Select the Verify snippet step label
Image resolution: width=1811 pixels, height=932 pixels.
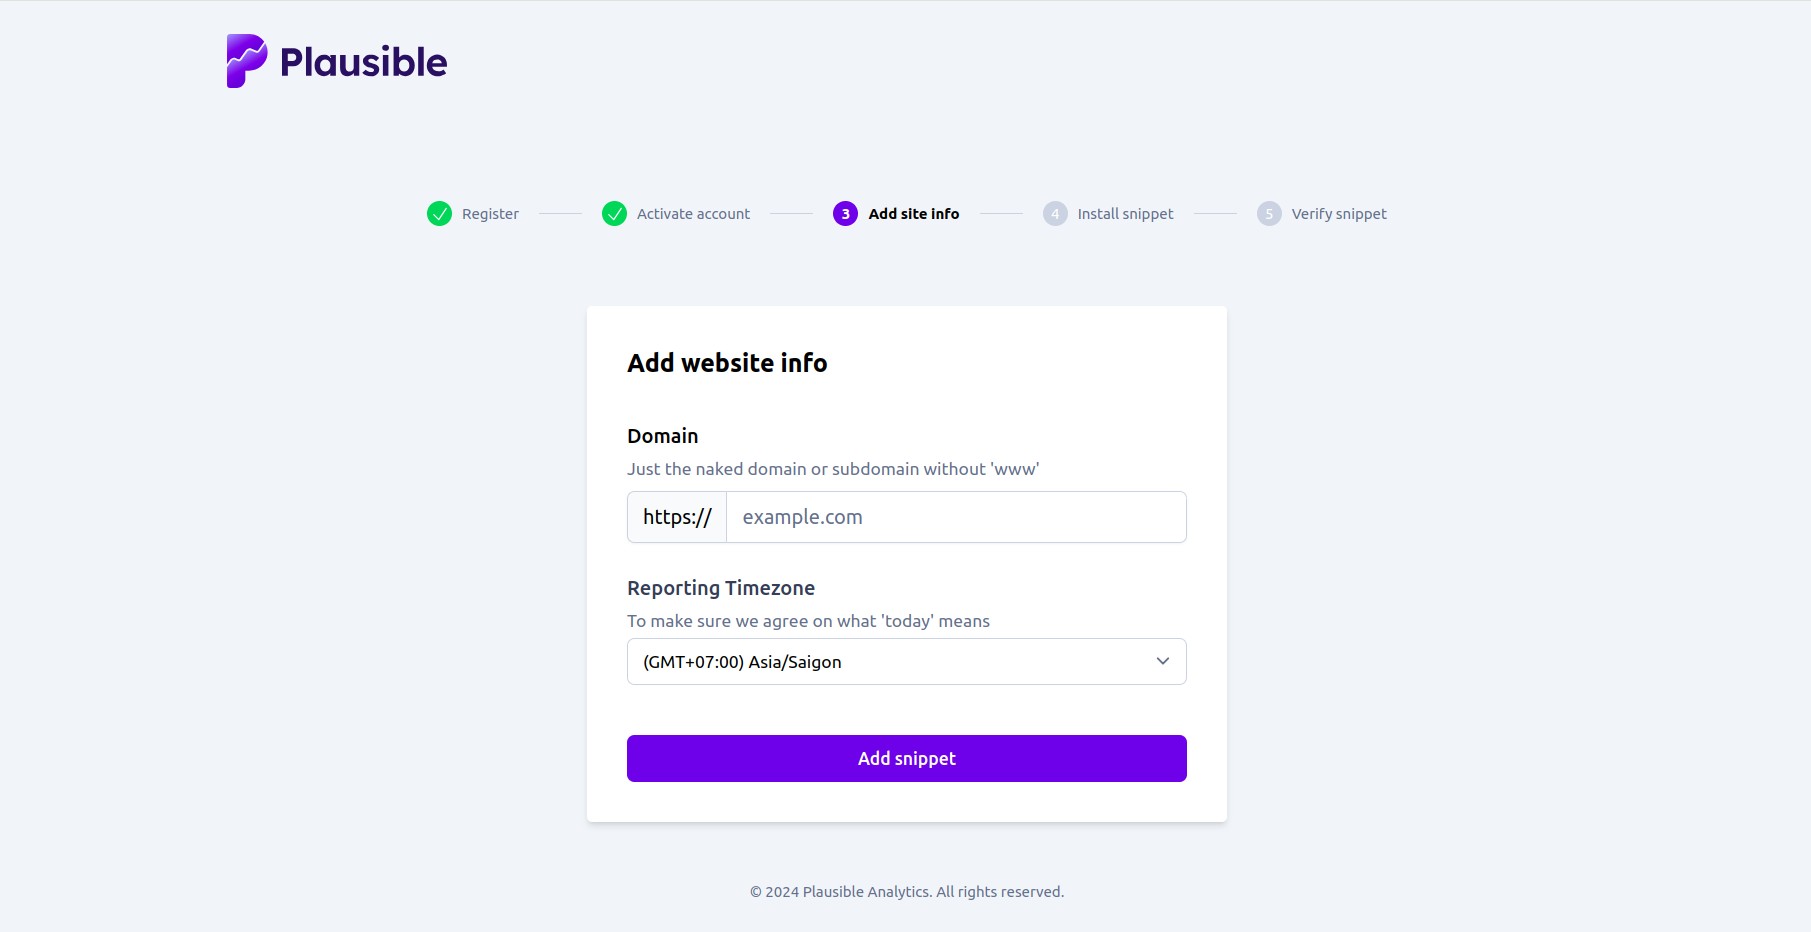1339,214
